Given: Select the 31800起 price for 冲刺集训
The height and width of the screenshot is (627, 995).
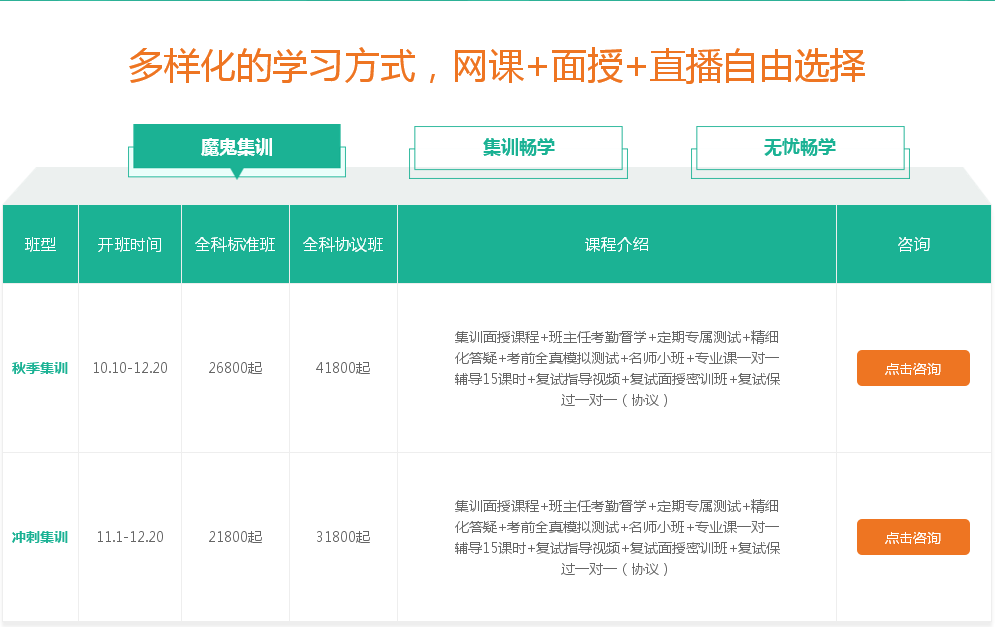Looking at the screenshot, I should coord(343,536).
